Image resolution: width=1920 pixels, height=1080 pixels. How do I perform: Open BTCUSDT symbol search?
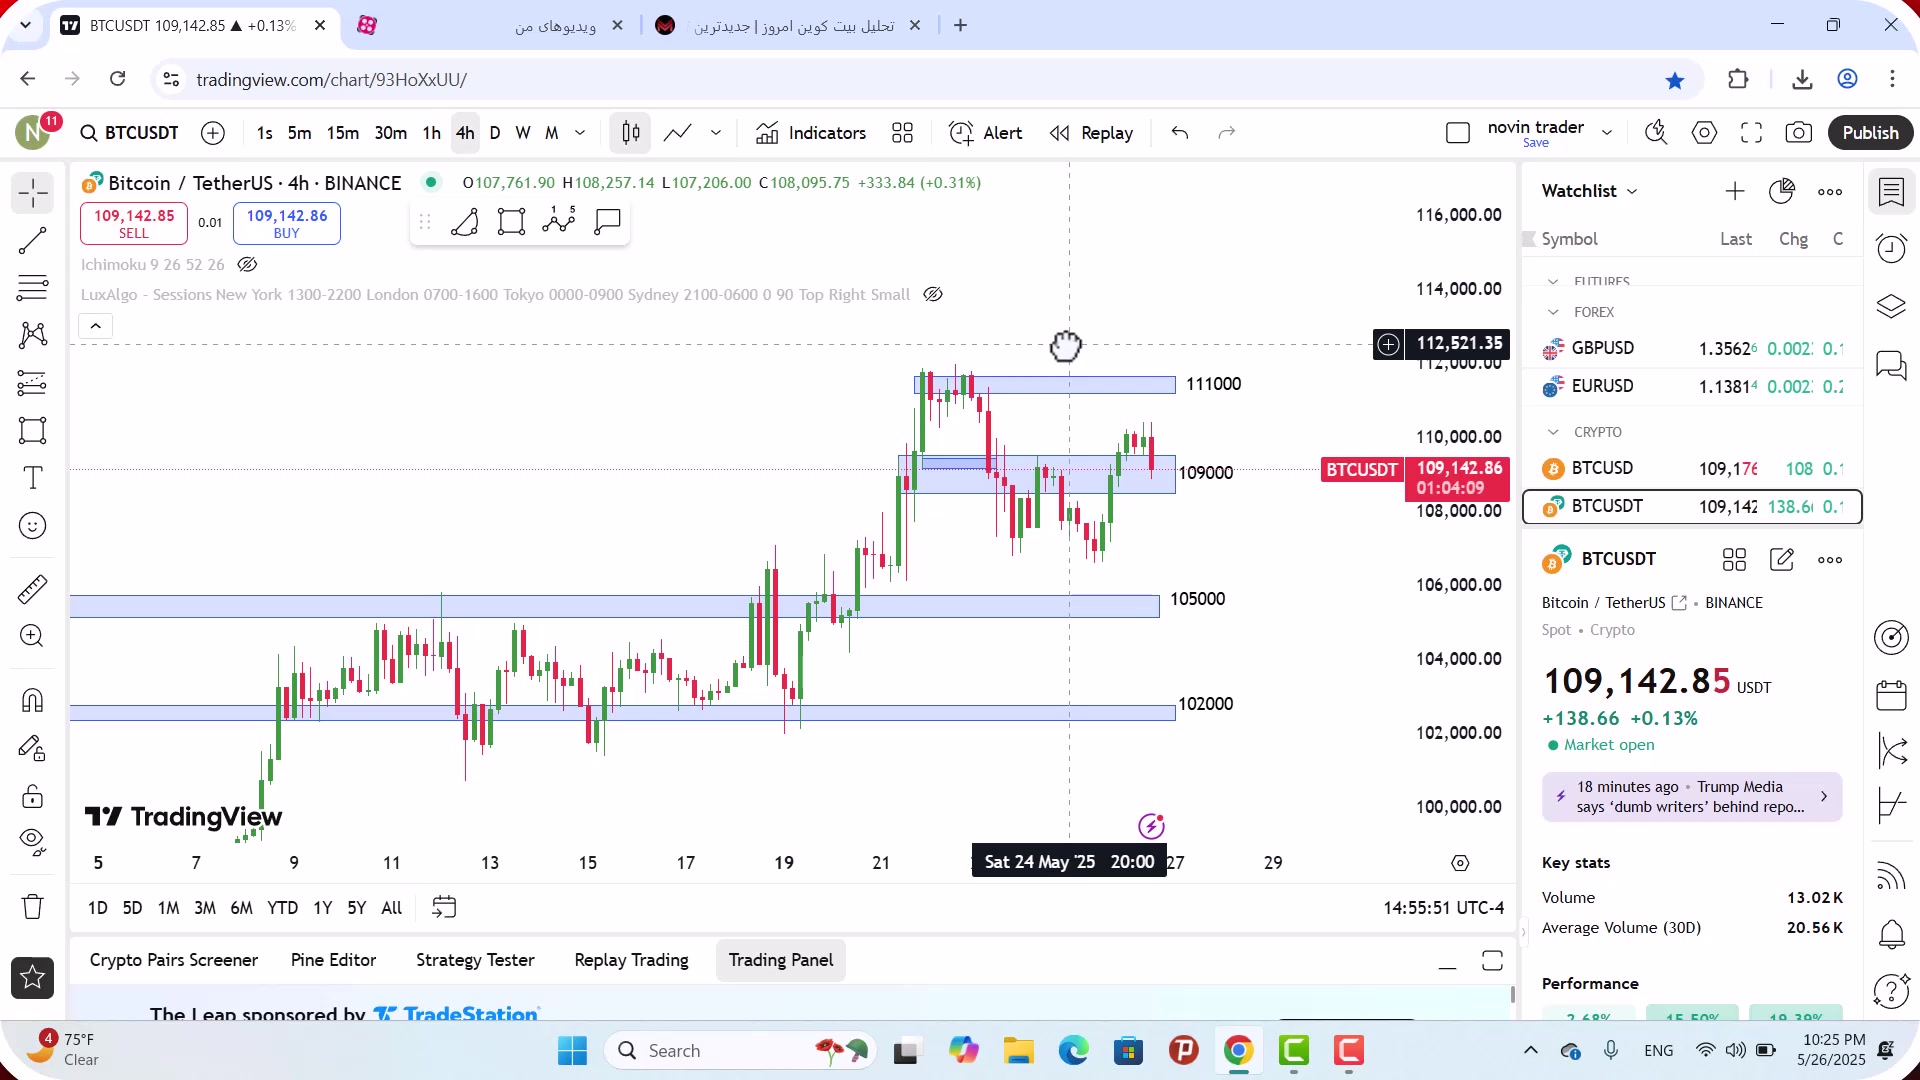pyautogui.click(x=130, y=133)
